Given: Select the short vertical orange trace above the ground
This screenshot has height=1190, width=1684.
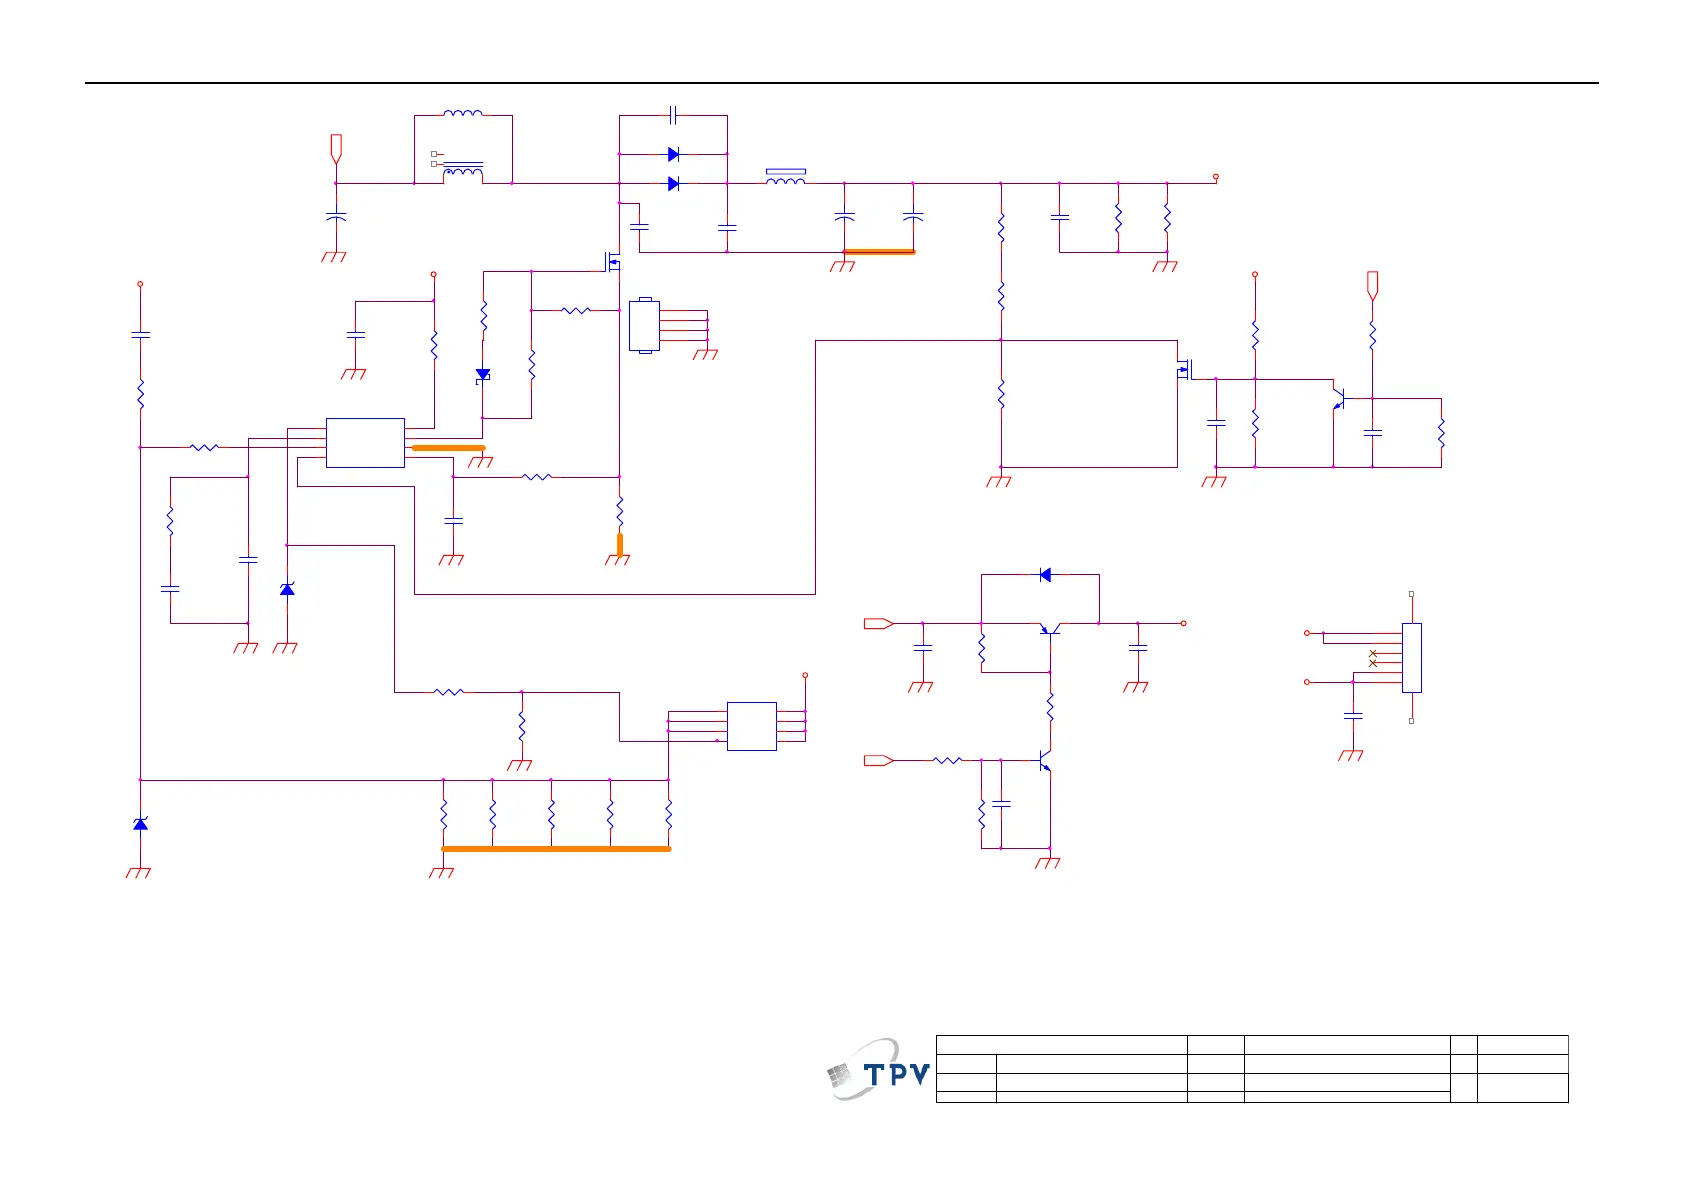Looking at the screenshot, I should coord(620,544).
